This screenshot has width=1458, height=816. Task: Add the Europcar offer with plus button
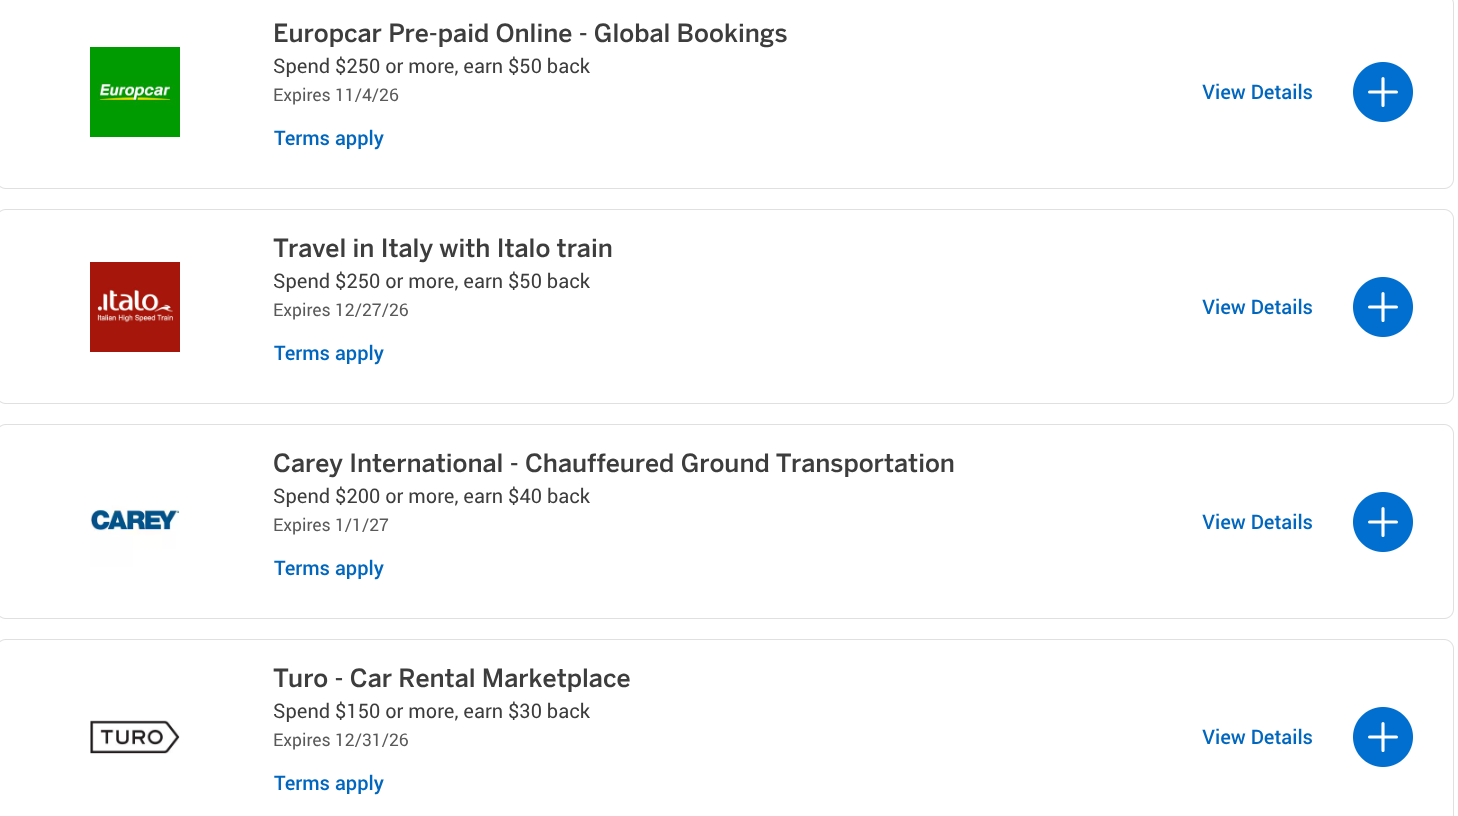click(1382, 92)
